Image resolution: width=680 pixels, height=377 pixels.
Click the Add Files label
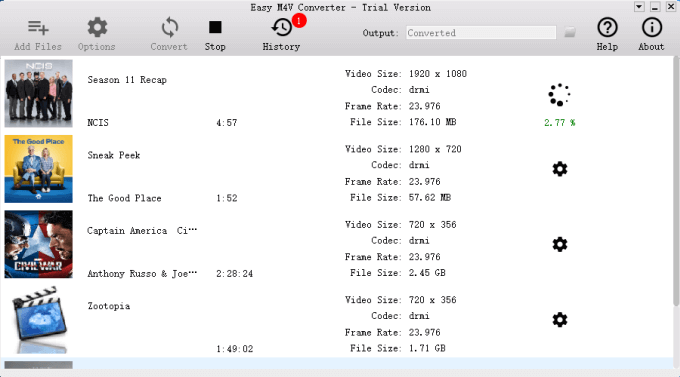[x=38, y=46]
